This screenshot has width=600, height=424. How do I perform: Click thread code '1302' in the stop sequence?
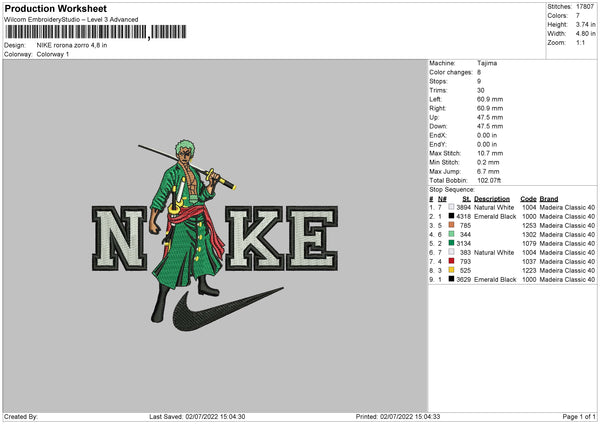pos(529,235)
